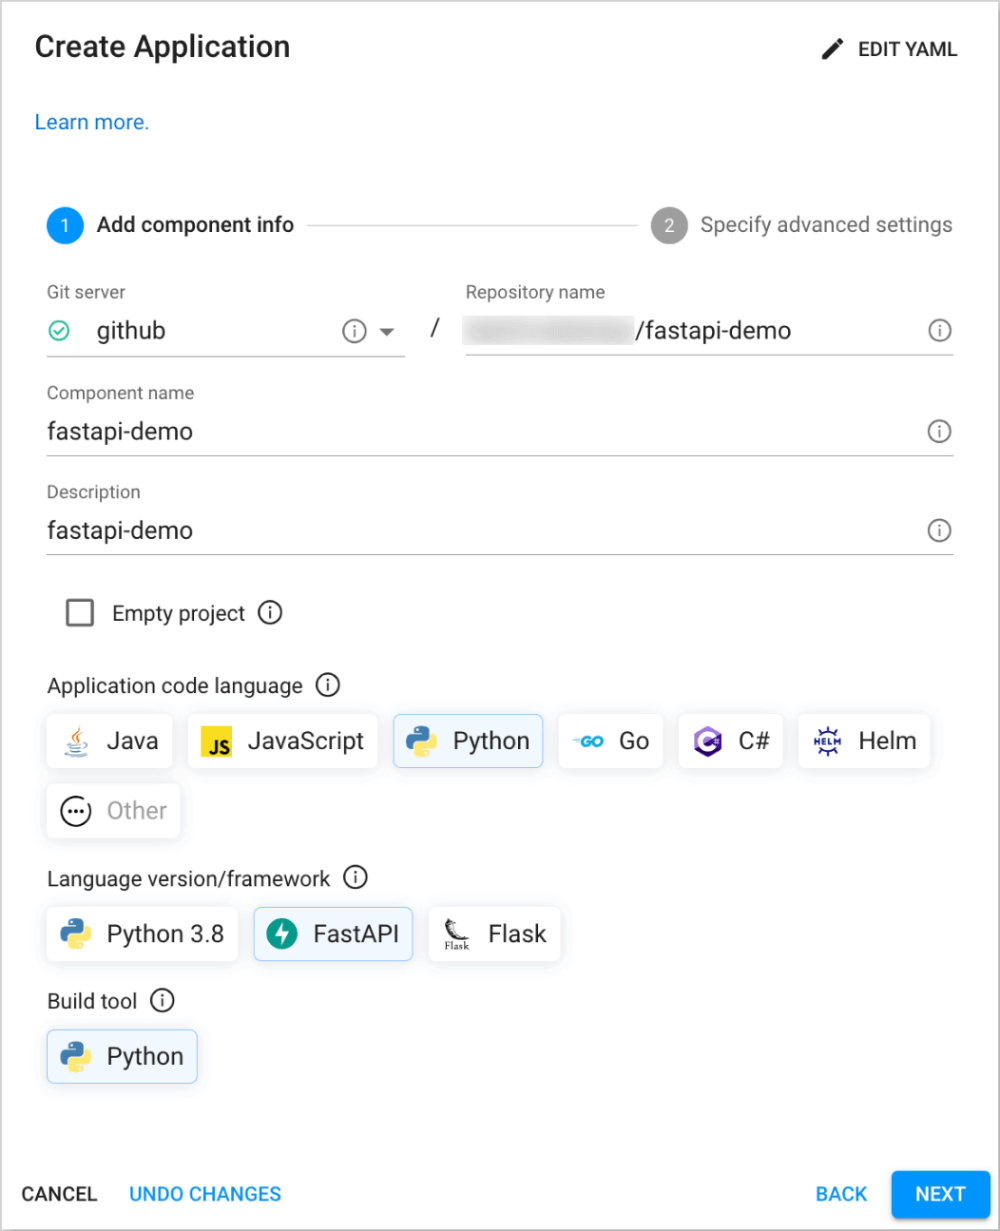Click the info icon beside Application code language
This screenshot has width=1000, height=1231.
click(x=327, y=685)
